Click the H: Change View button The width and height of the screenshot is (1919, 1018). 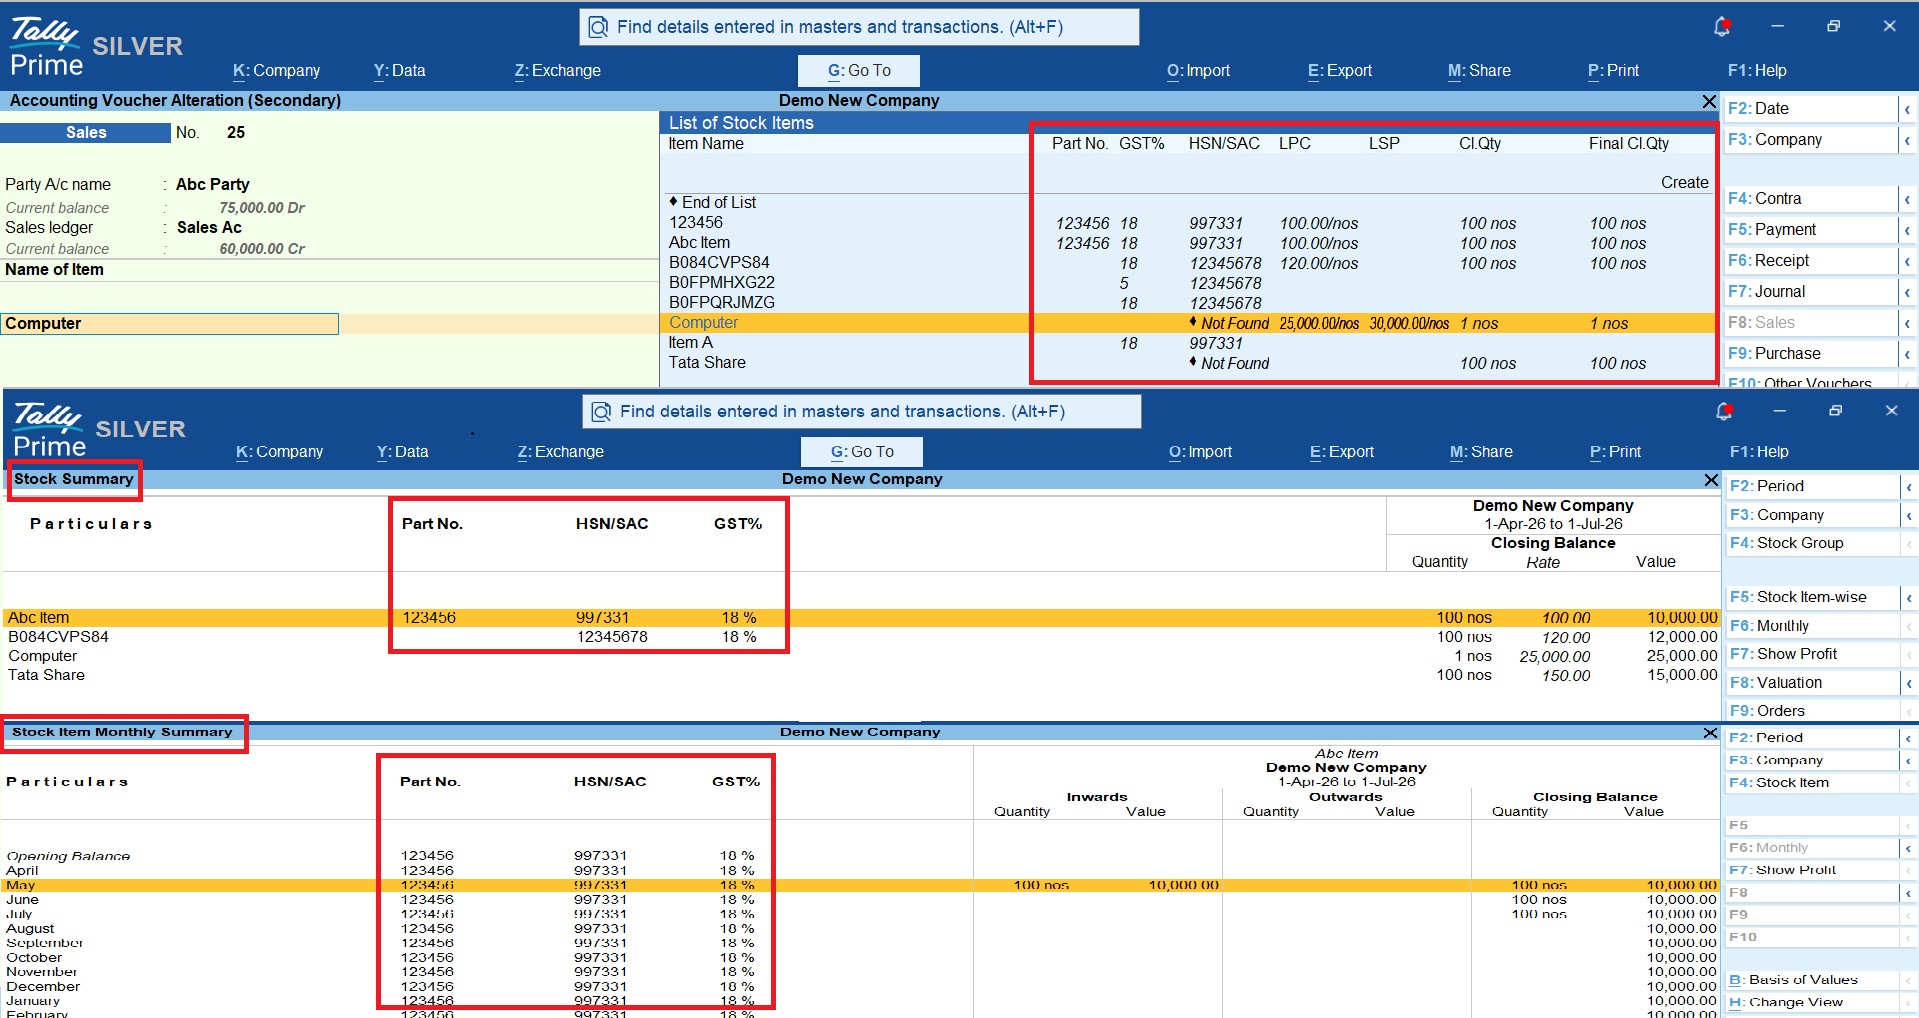[1812, 1002]
